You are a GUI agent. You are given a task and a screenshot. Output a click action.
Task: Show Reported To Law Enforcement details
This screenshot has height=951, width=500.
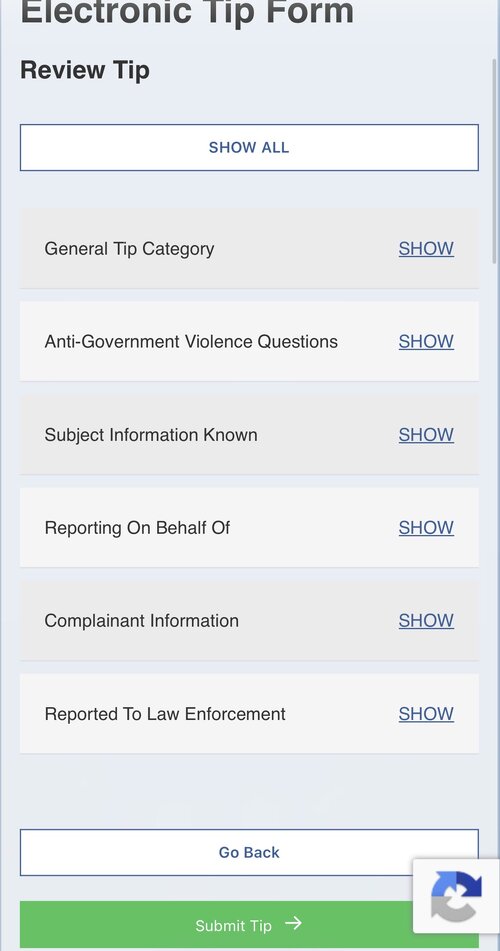tap(426, 714)
